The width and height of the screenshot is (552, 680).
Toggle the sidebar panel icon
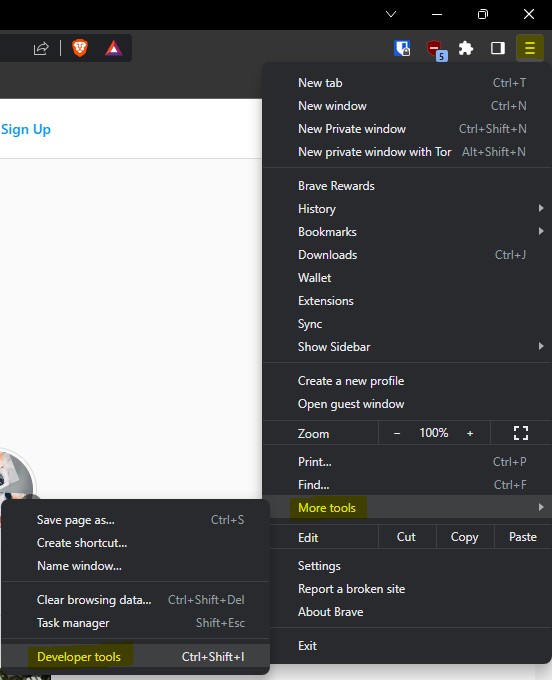pos(497,48)
